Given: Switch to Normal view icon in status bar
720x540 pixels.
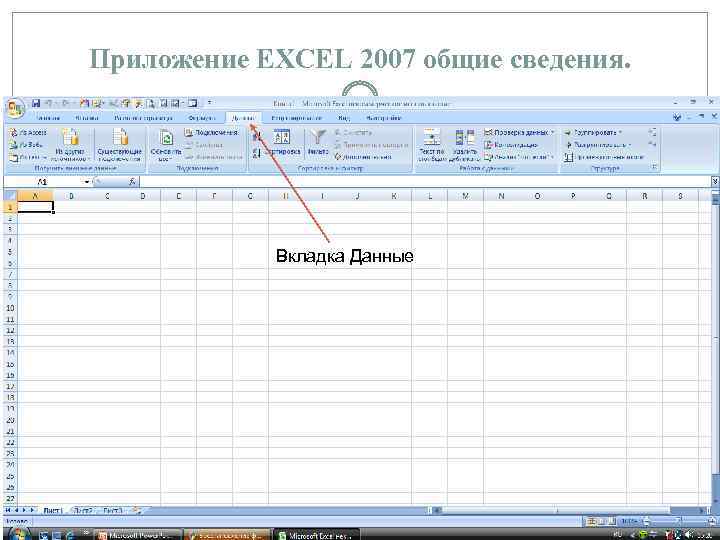Looking at the screenshot, I should (x=592, y=522).
